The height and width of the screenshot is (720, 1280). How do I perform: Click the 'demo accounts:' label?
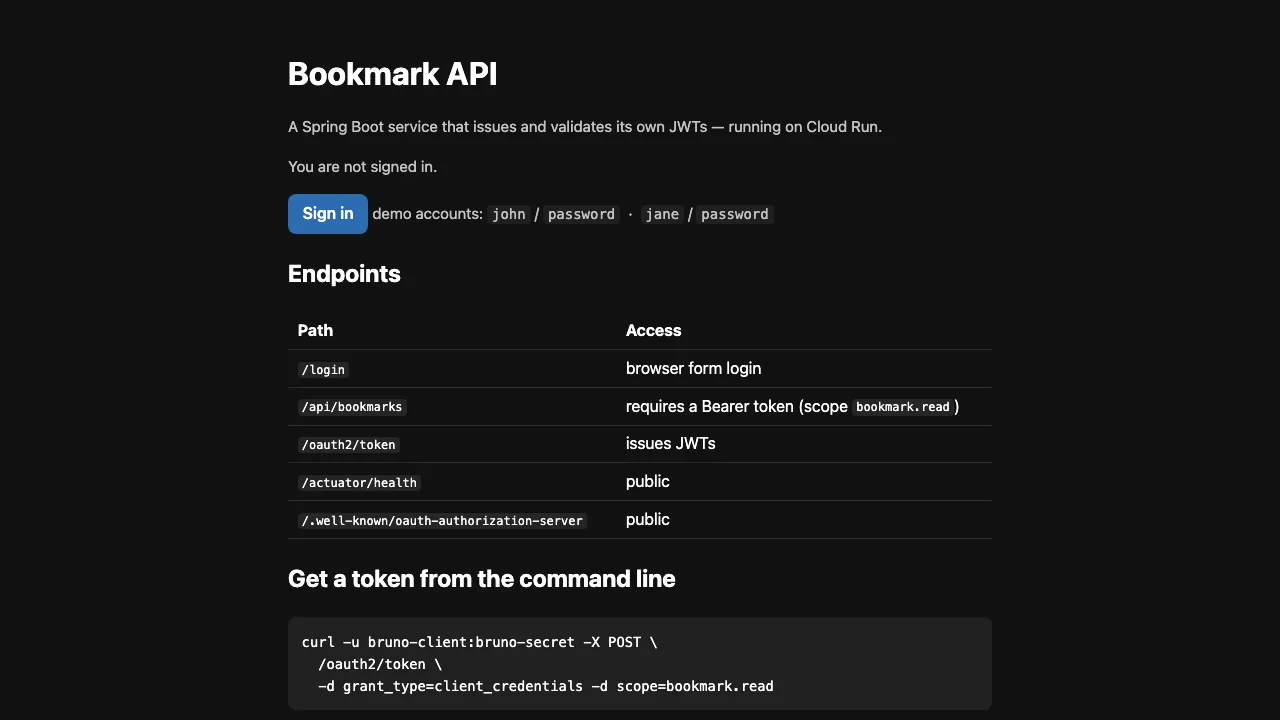427,214
